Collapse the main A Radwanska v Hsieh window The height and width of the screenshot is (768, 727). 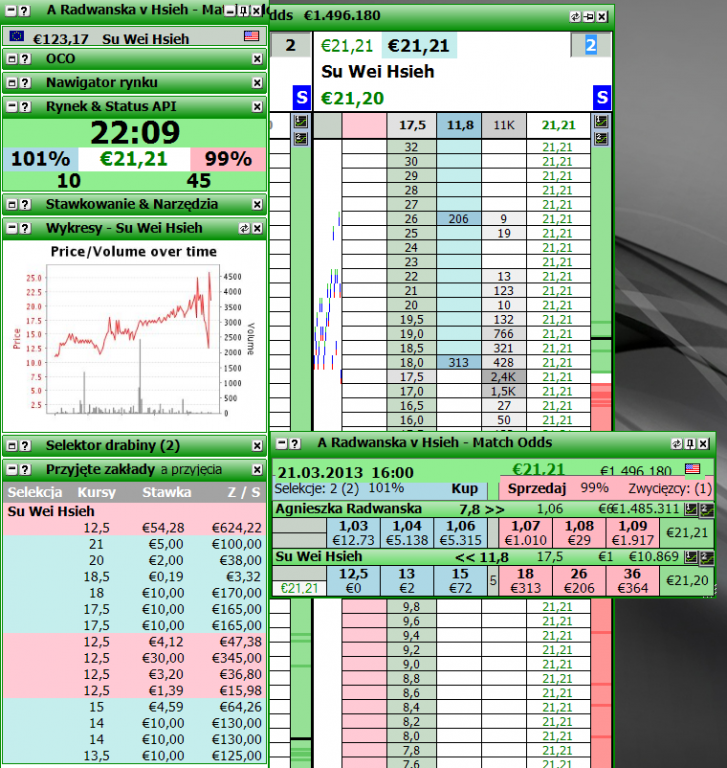pos(12,11)
